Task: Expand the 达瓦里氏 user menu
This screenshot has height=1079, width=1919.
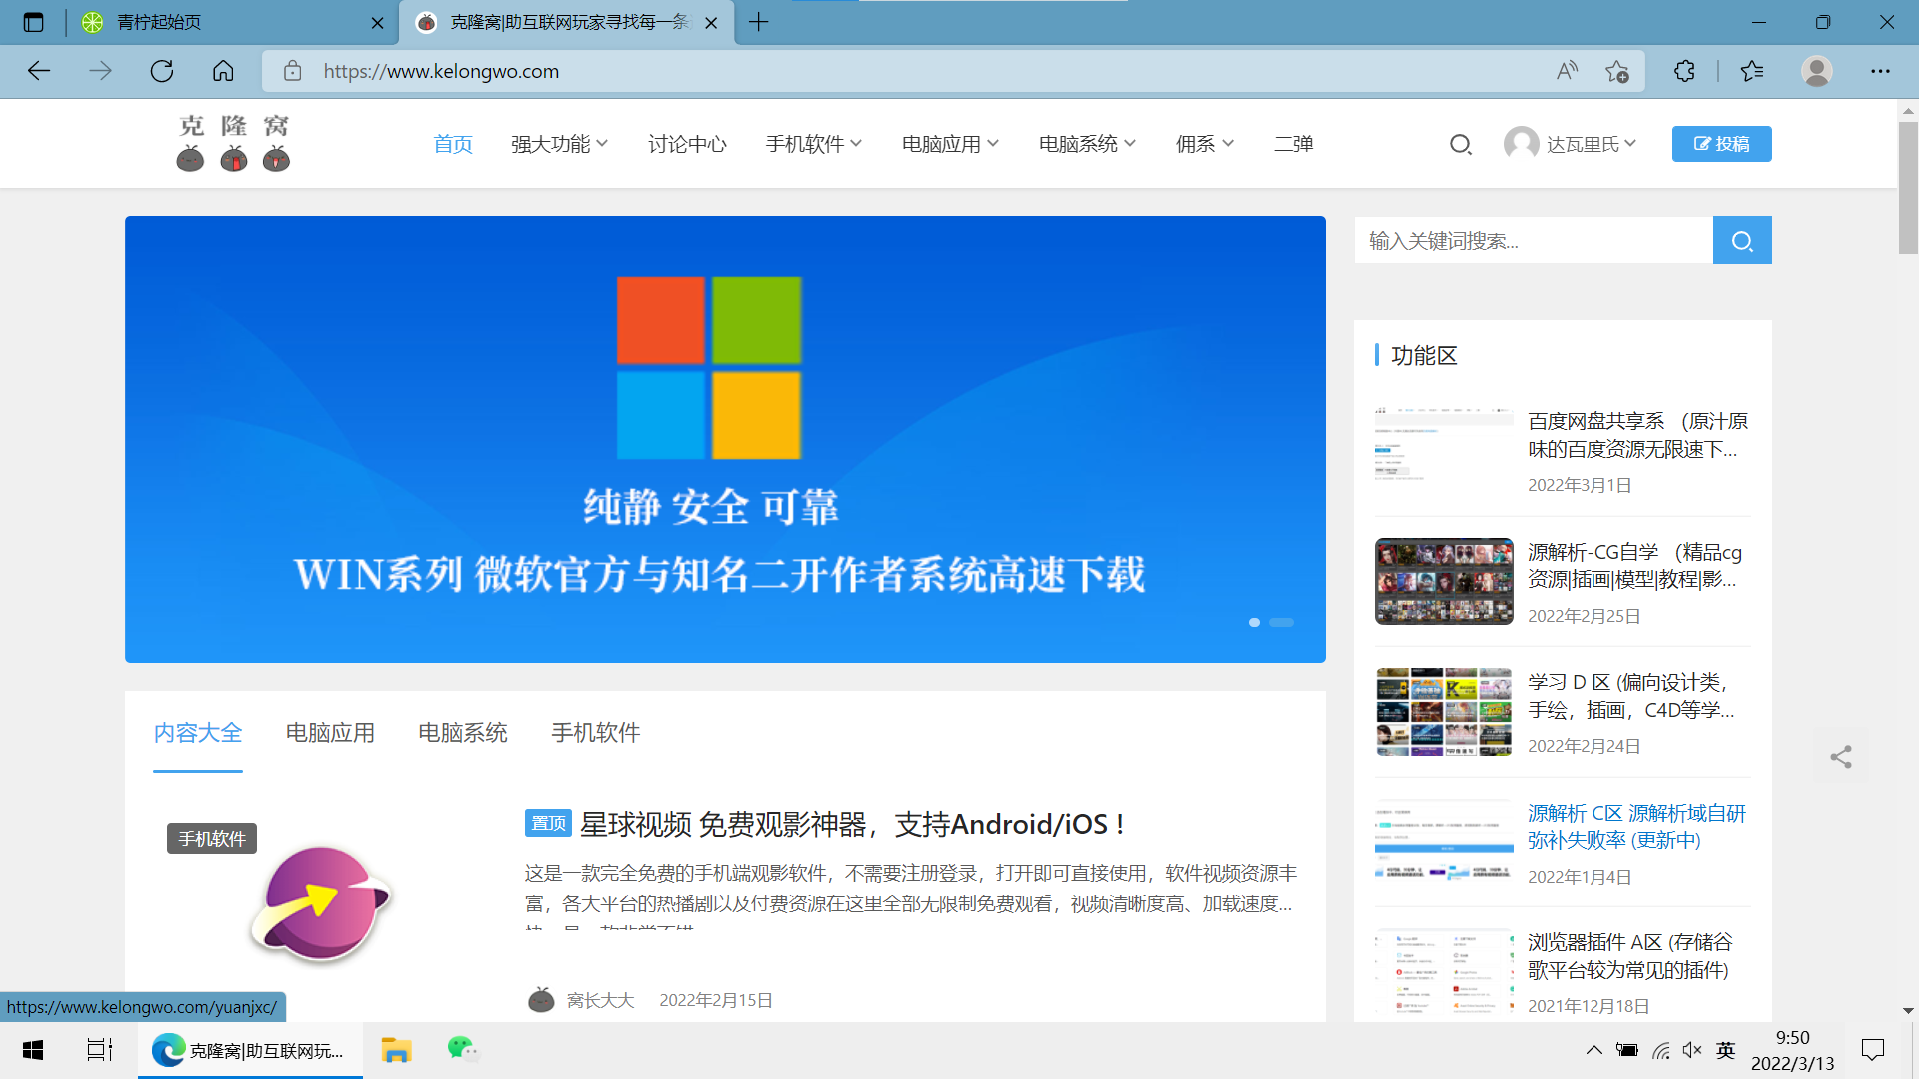Action: pyautogui.click(x=1570, y=144)
